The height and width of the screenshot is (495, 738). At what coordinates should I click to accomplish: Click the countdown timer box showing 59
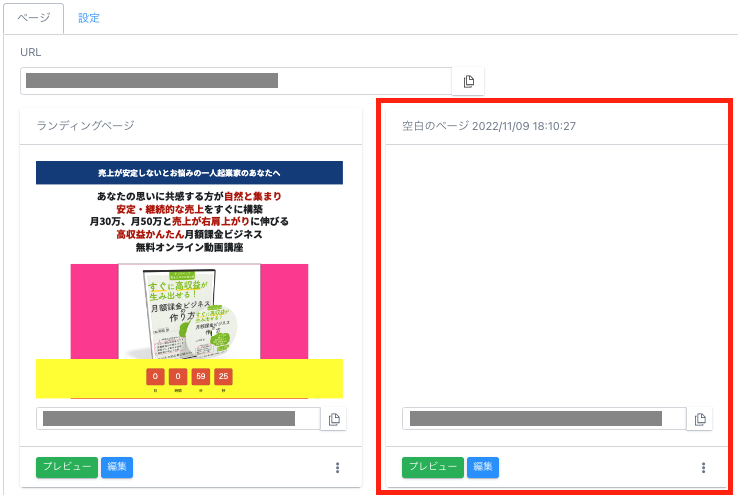pos(200,377)
